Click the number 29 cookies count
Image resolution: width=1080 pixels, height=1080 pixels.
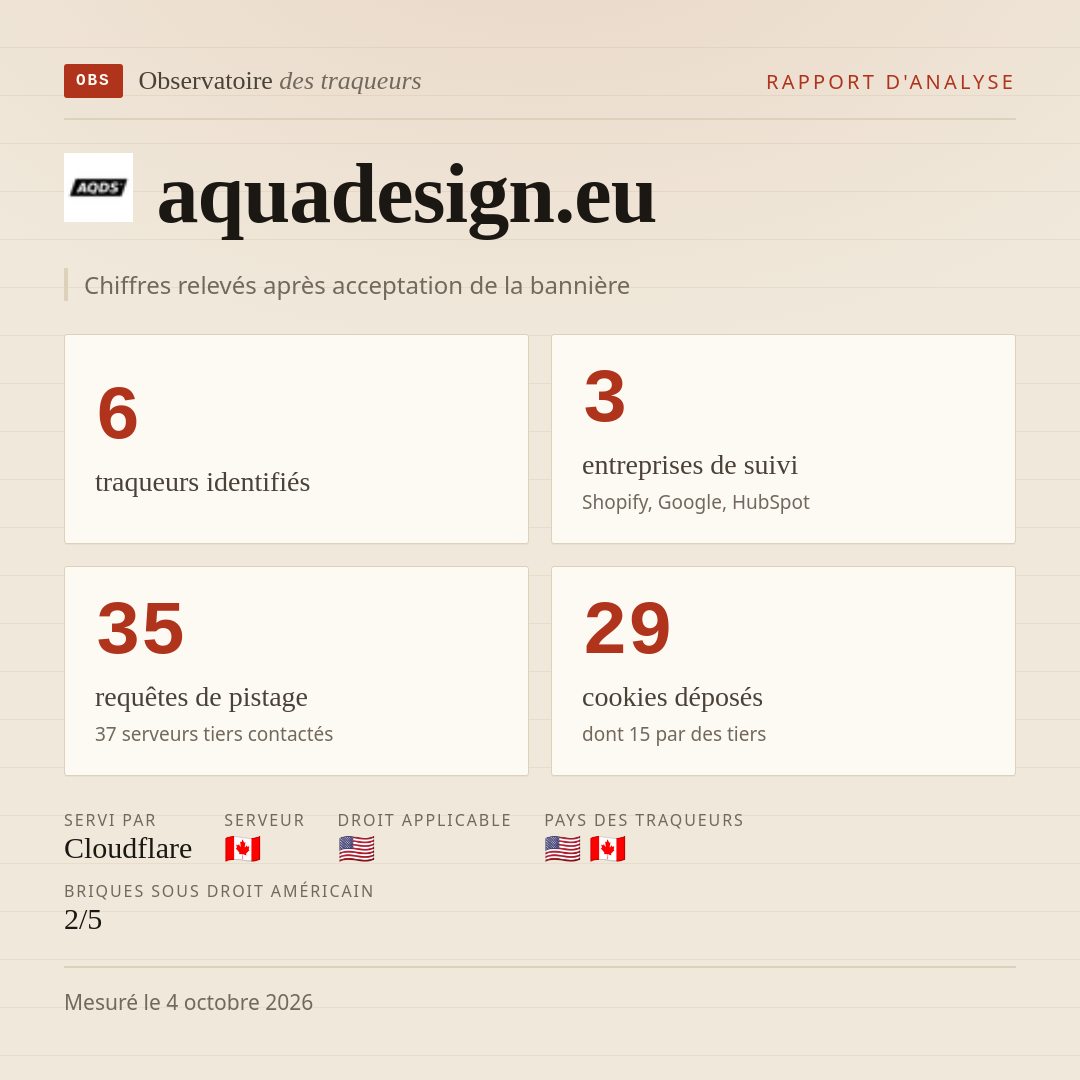pyautogui.click(x=627, y=627)
